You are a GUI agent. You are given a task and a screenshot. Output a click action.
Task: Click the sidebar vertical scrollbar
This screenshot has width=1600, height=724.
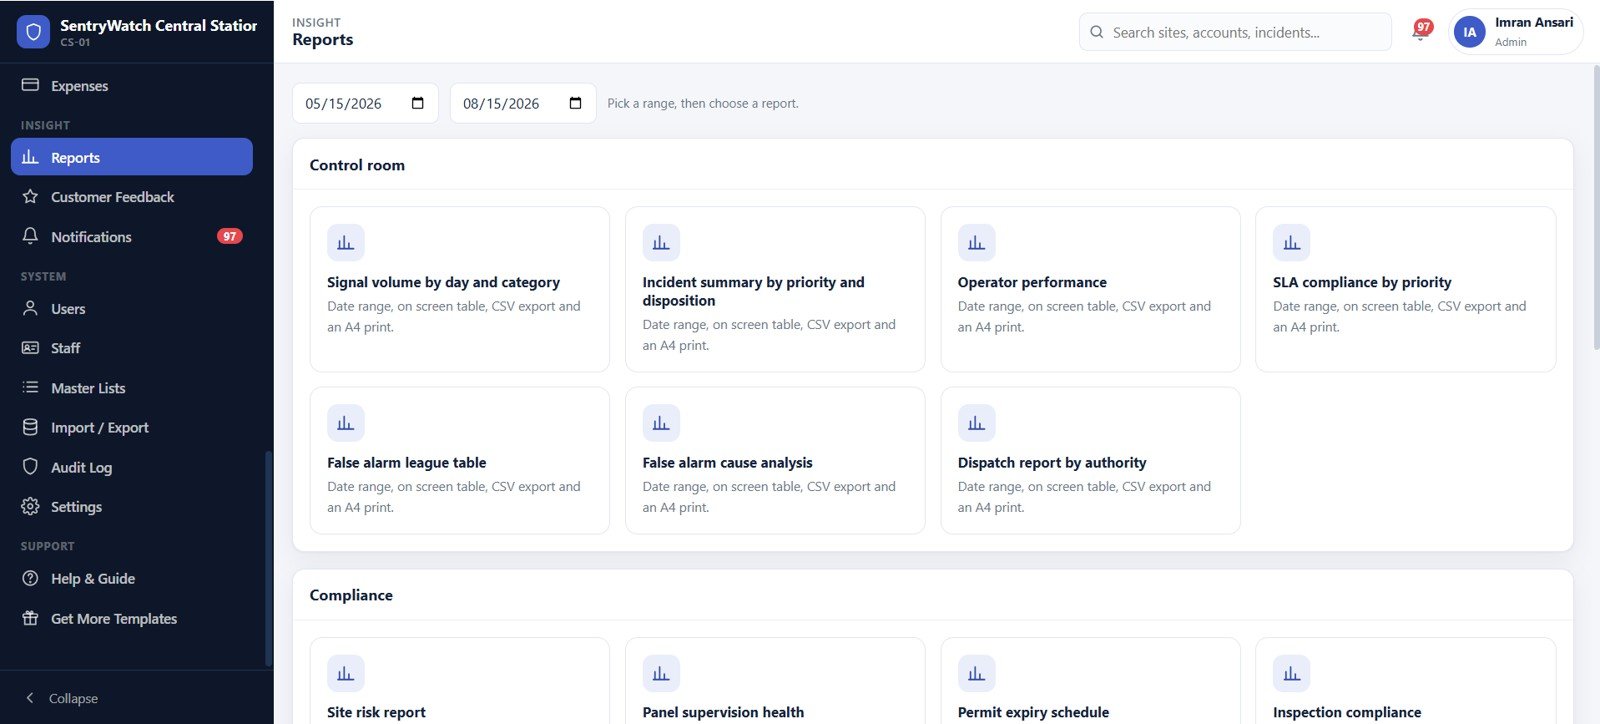point(268,558)
